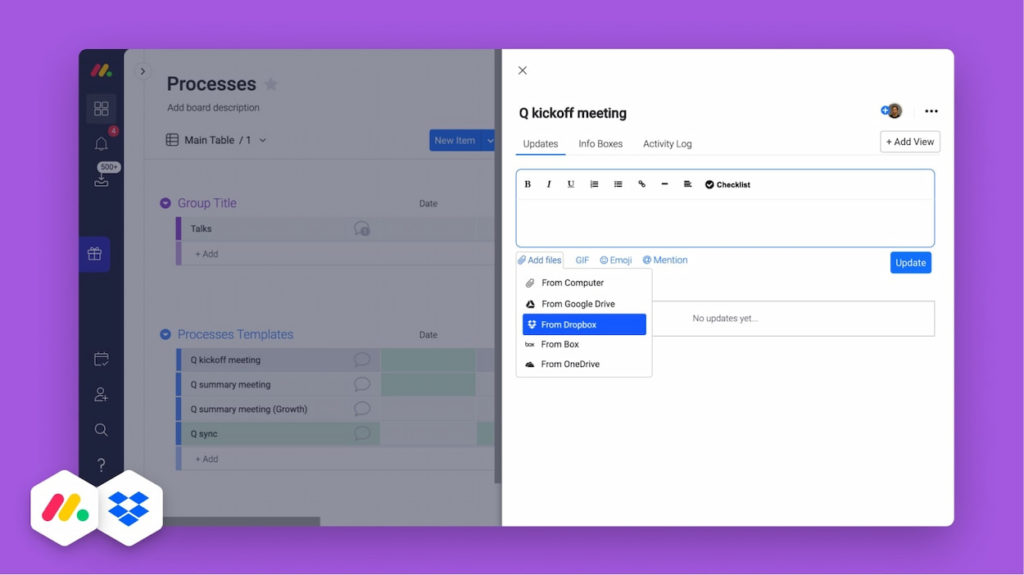Viewport: 1024px width, 575px height.
Task: Click the text alignment icon
Action: pyautogui.click(x=688, y=184)
